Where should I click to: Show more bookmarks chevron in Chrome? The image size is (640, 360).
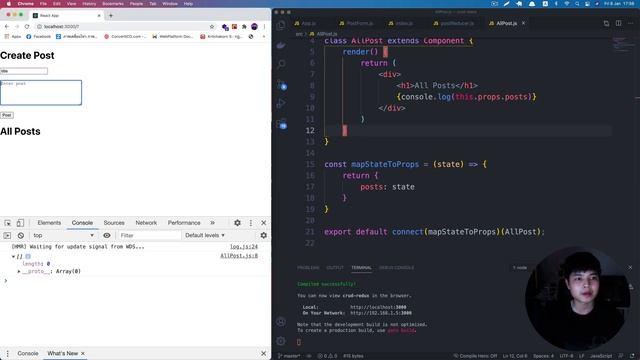264,37
